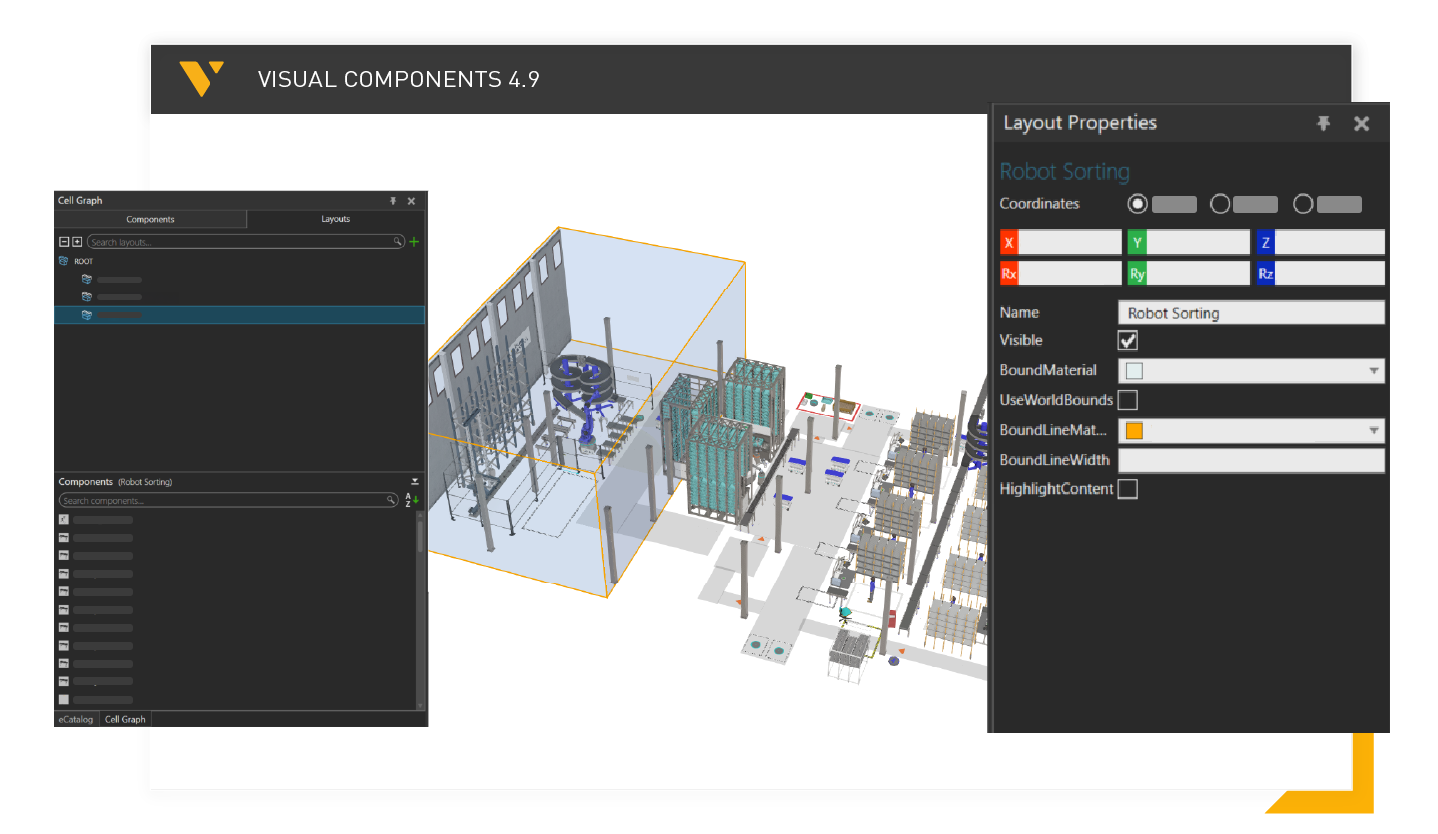This screenshot has height=834, width=1438.
Task: Click the X coordinate field
Action: (1061, 242)
